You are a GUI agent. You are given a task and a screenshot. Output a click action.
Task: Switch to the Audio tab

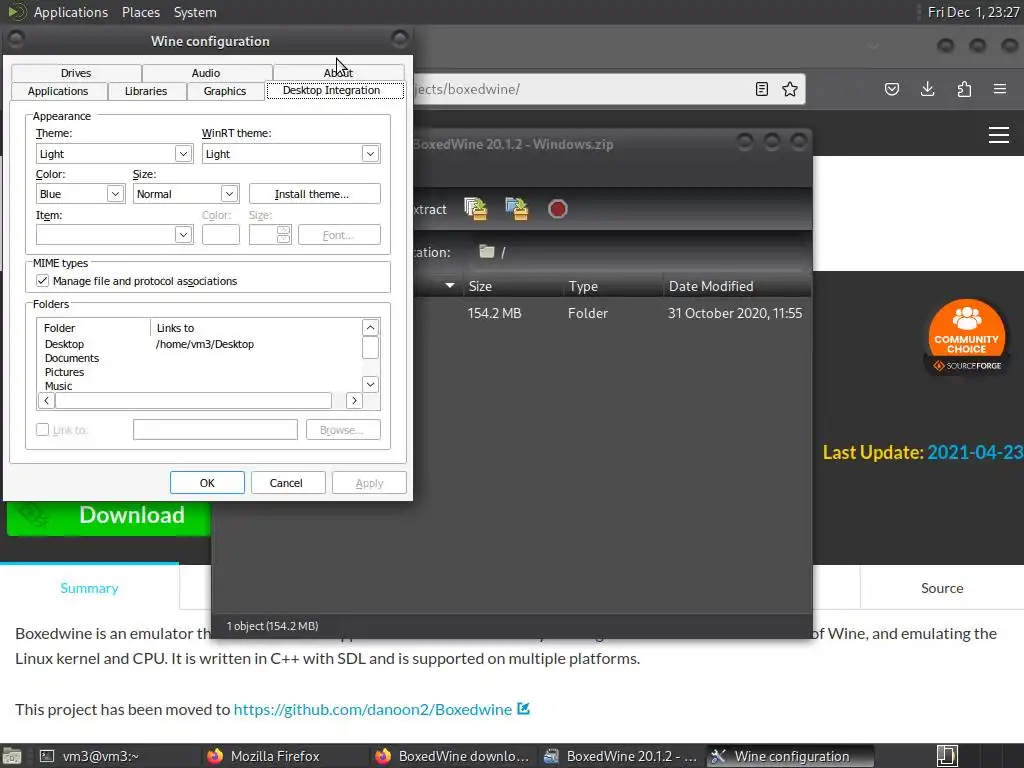pos(206,72)
